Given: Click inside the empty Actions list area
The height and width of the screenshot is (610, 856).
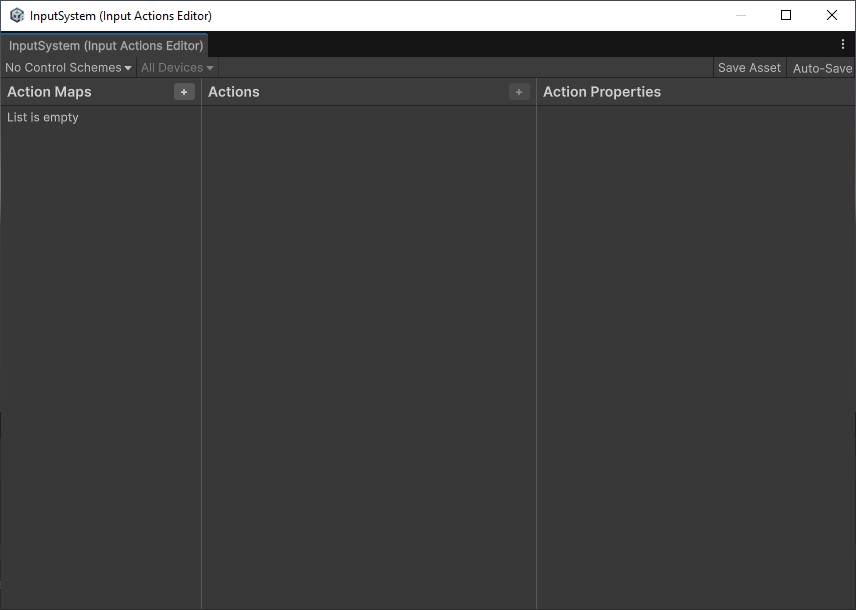Looking at the screenshot, I should tap(368, 350).
